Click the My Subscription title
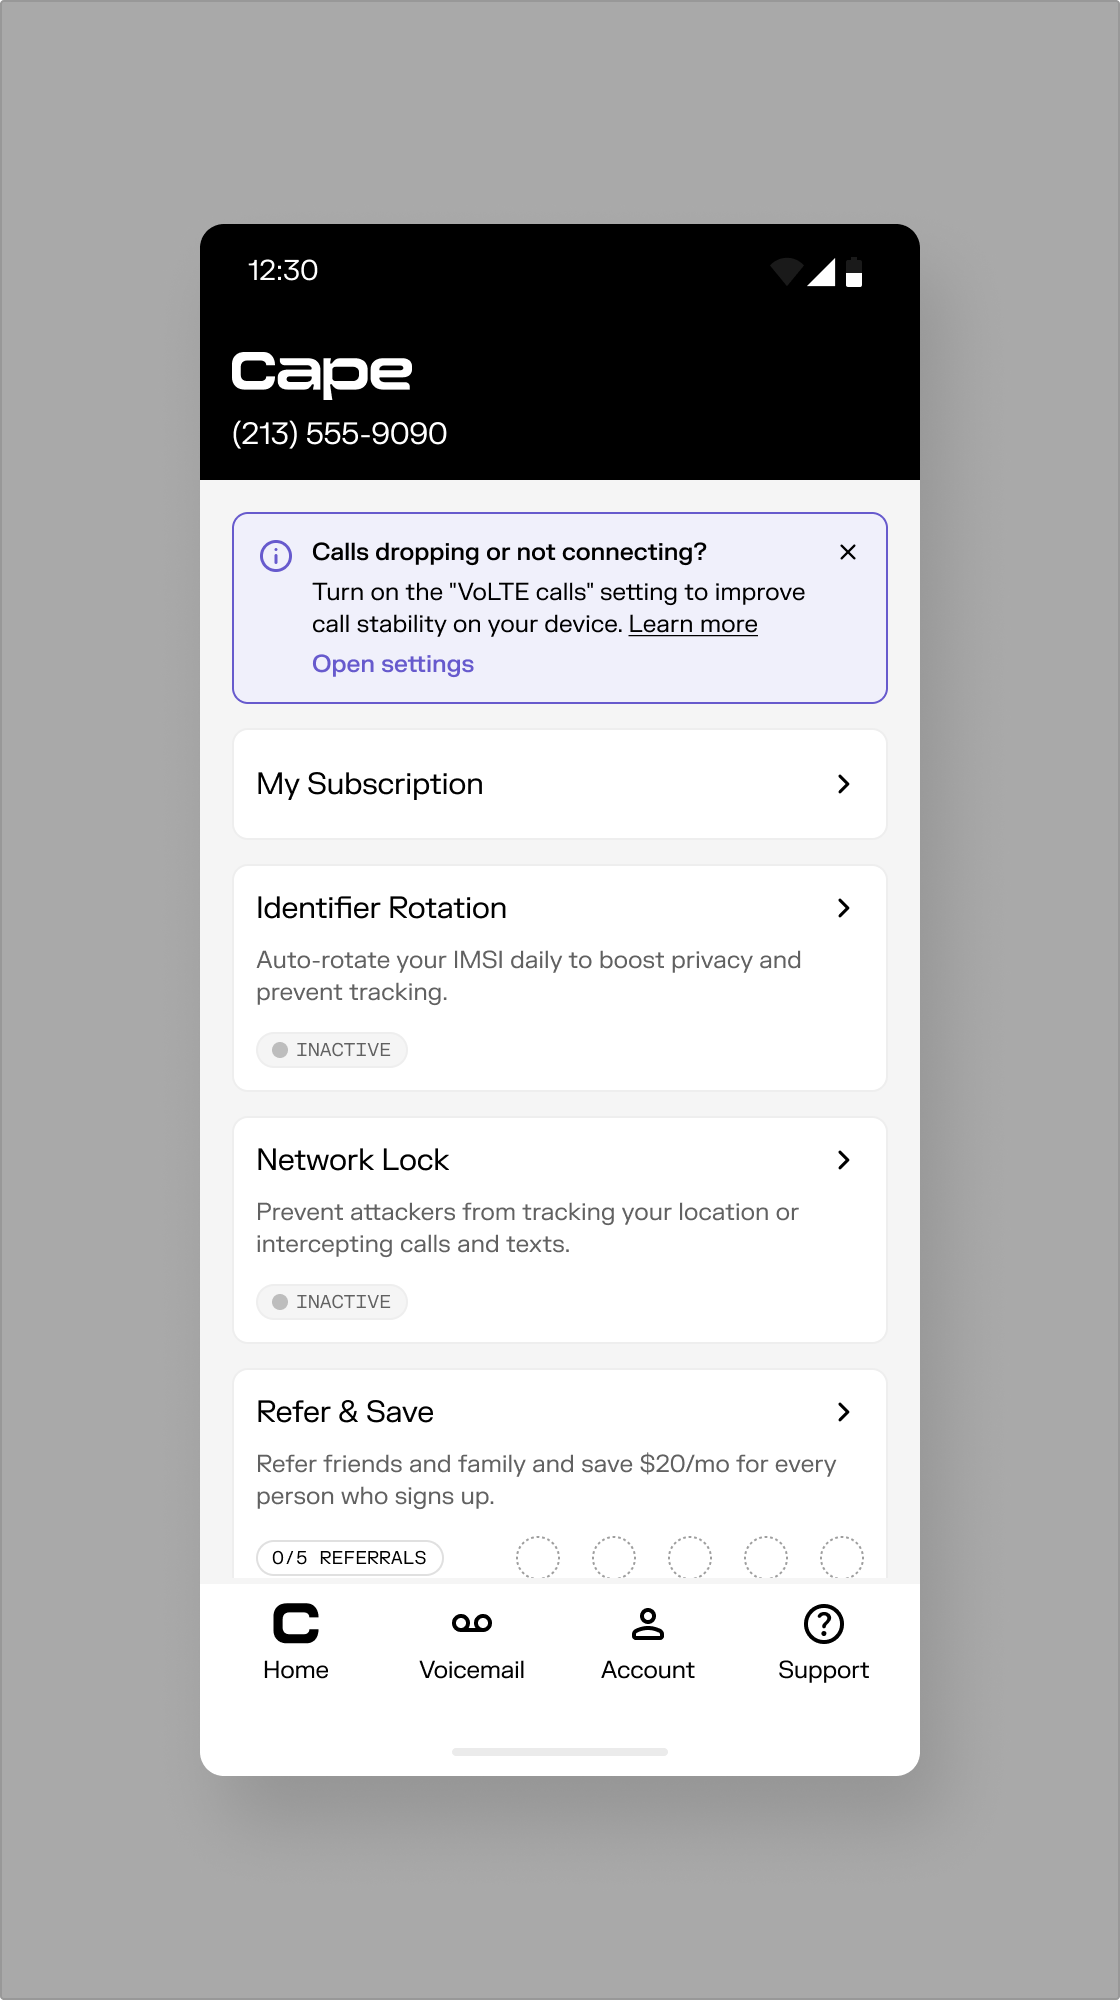Screen dimensions: 1120x2000 tap(370, 784)
